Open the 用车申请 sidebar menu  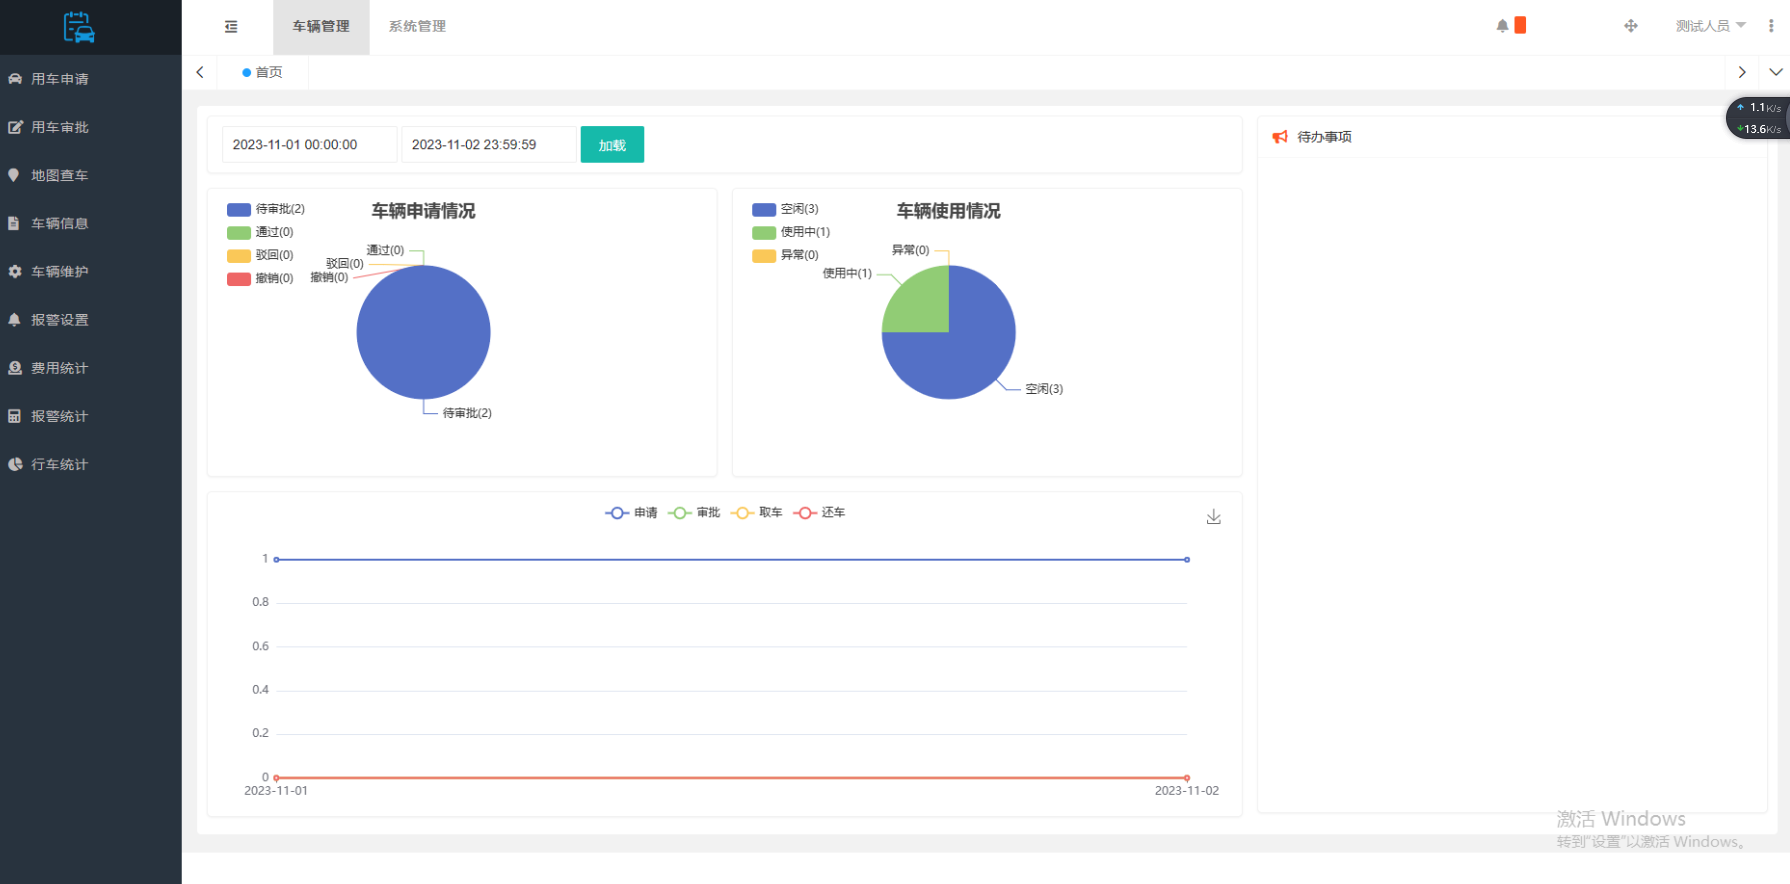[91, 79]
